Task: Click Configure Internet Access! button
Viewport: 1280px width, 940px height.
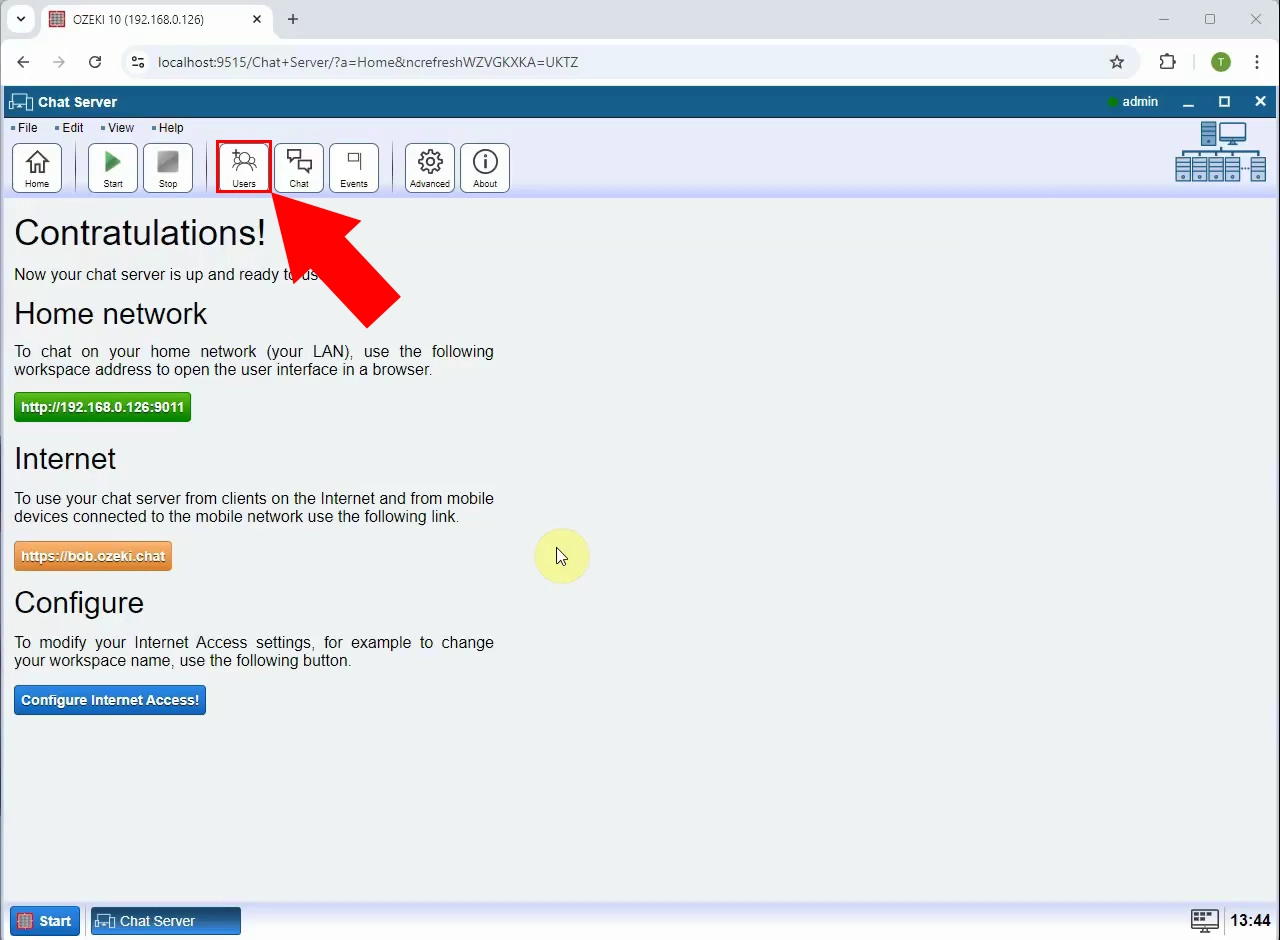Action: pos(110,700)
